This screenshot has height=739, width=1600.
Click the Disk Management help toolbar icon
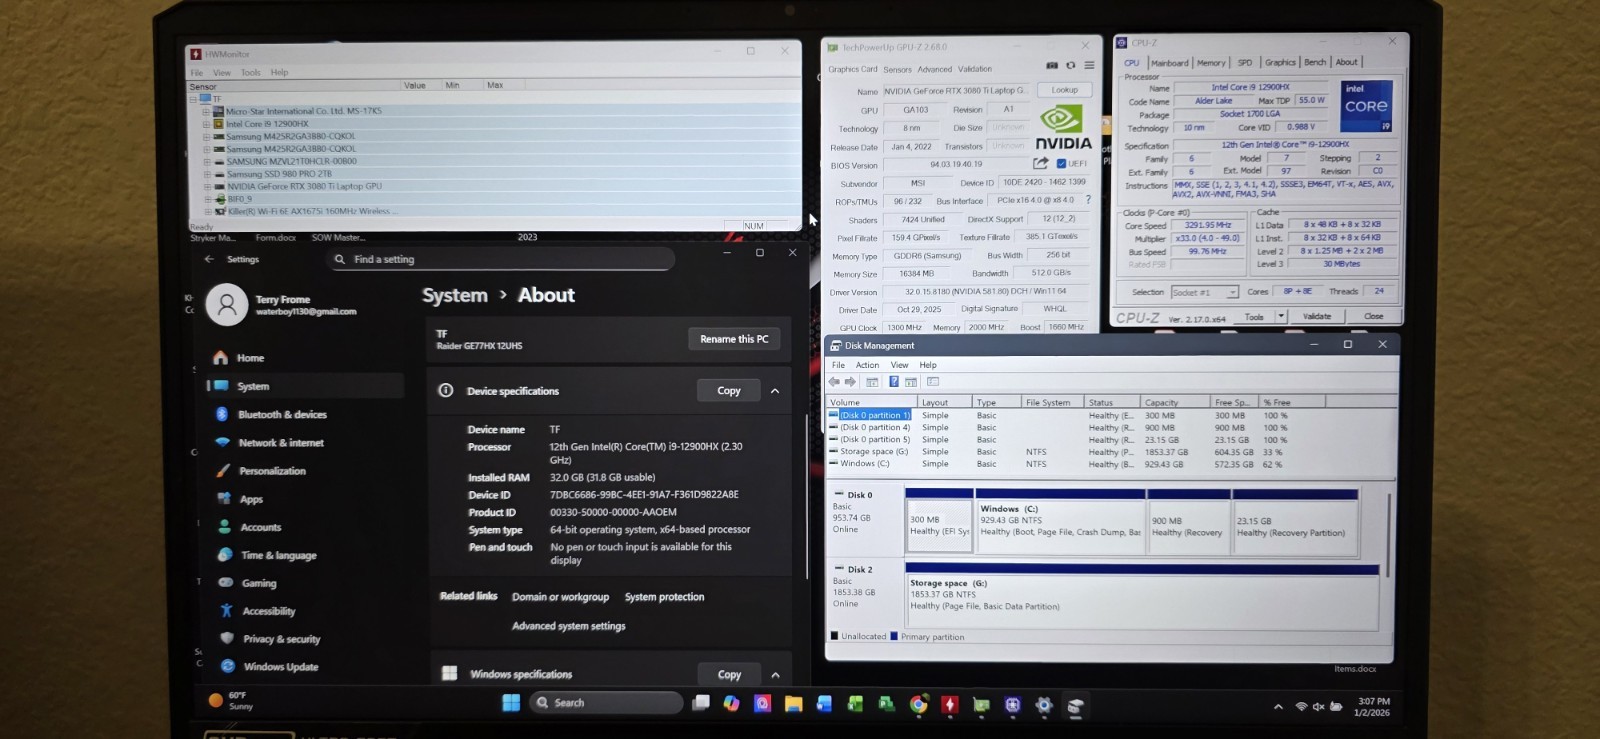[894, 382]
